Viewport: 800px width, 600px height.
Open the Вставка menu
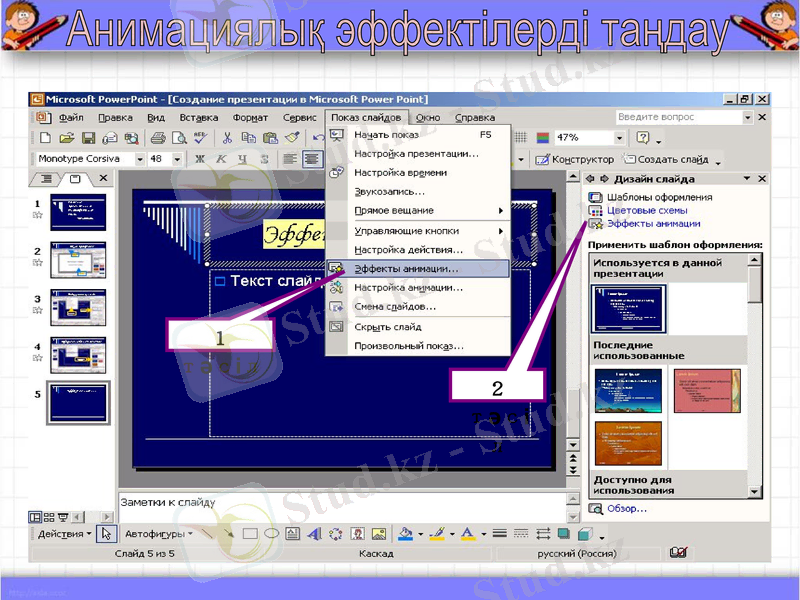(198, 116)
